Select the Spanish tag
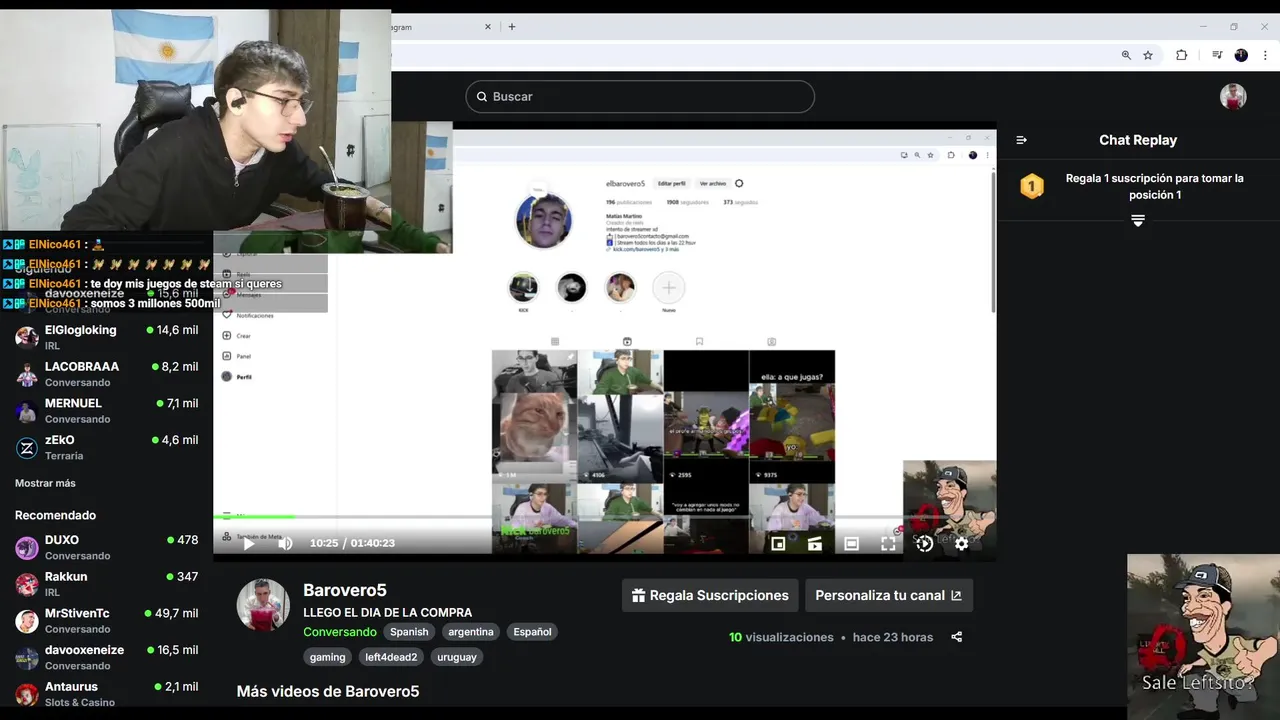Viewport: 1280px width, 720px height. point(409,632)
